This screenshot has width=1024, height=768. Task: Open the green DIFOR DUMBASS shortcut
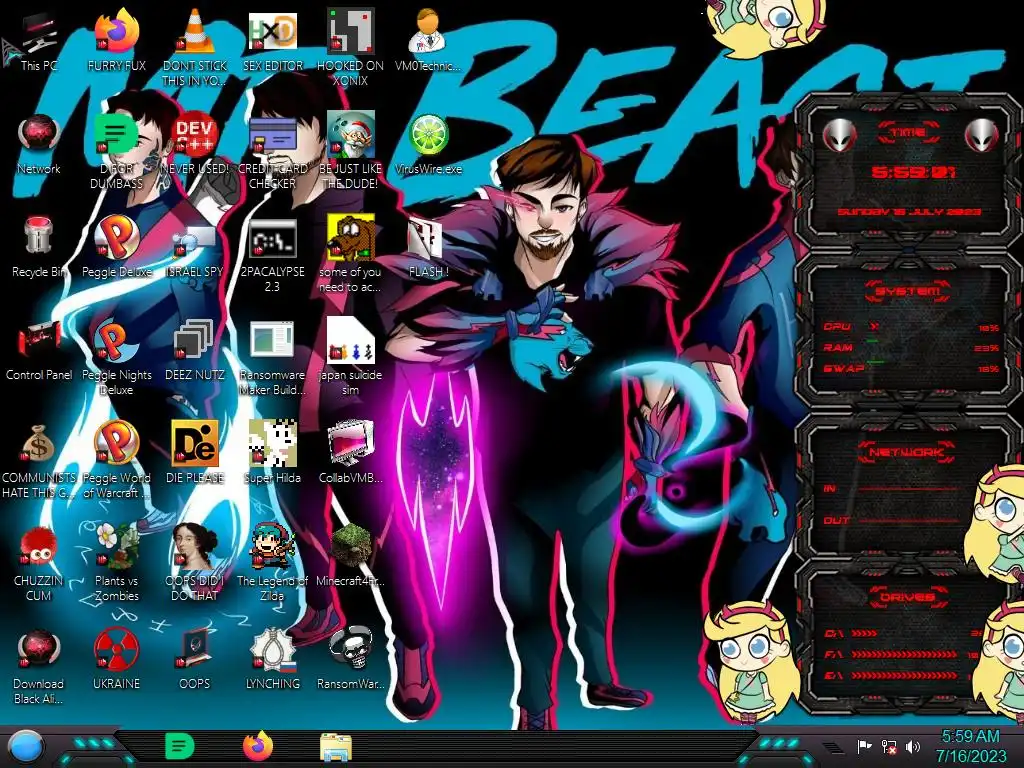(116, 152)
